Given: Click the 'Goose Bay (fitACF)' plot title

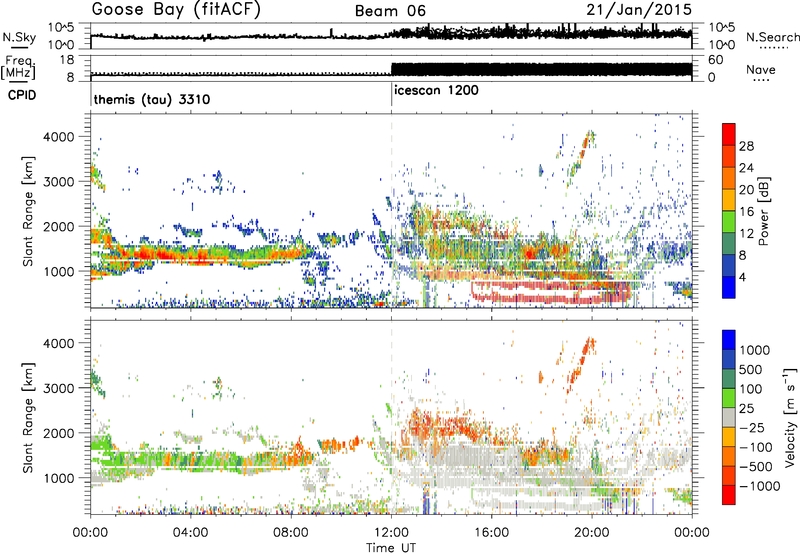Looking at the screenshot, I should [176, 10].
